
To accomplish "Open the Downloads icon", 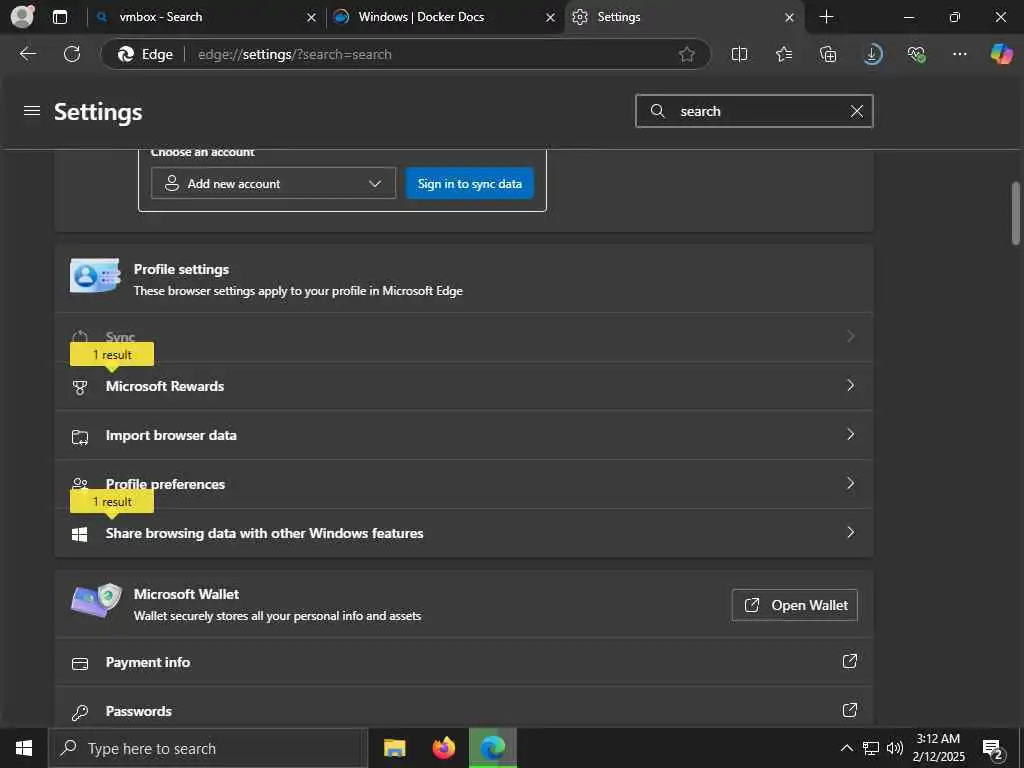I will (x=872, y=54).
